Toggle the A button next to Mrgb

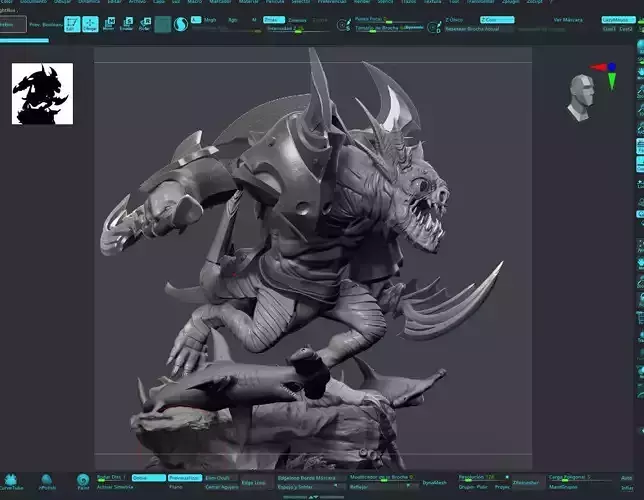pos(196,19)
